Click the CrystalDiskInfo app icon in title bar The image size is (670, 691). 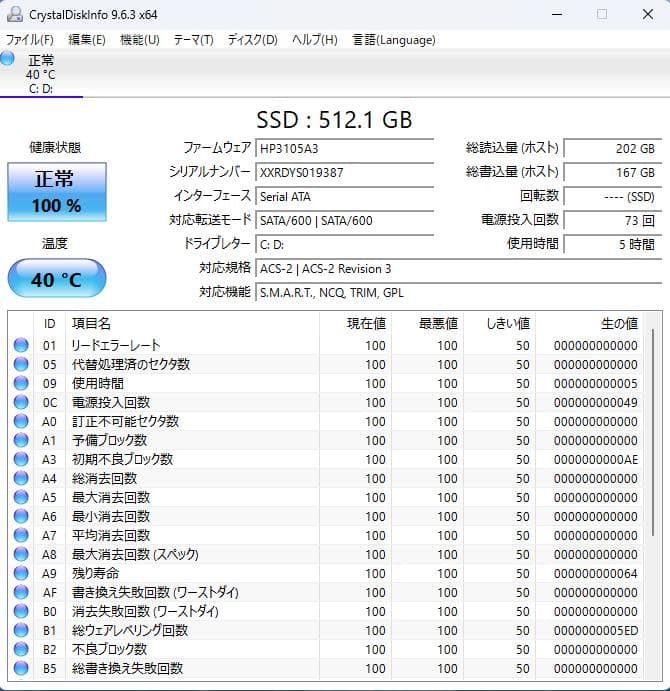tap(15, 14)
